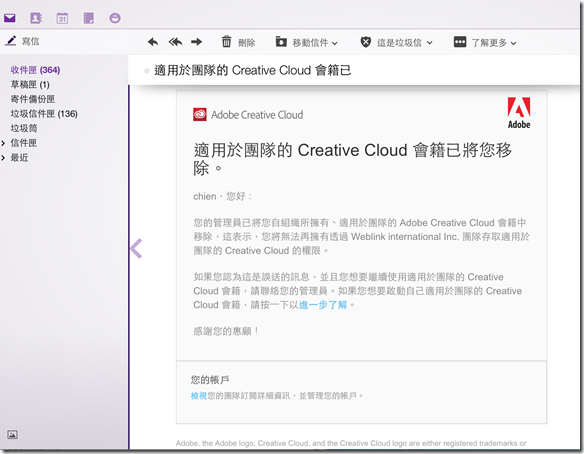Open the 了解更多 dropdown
Viewport: 584px width, 454px height.
point(494,43)
